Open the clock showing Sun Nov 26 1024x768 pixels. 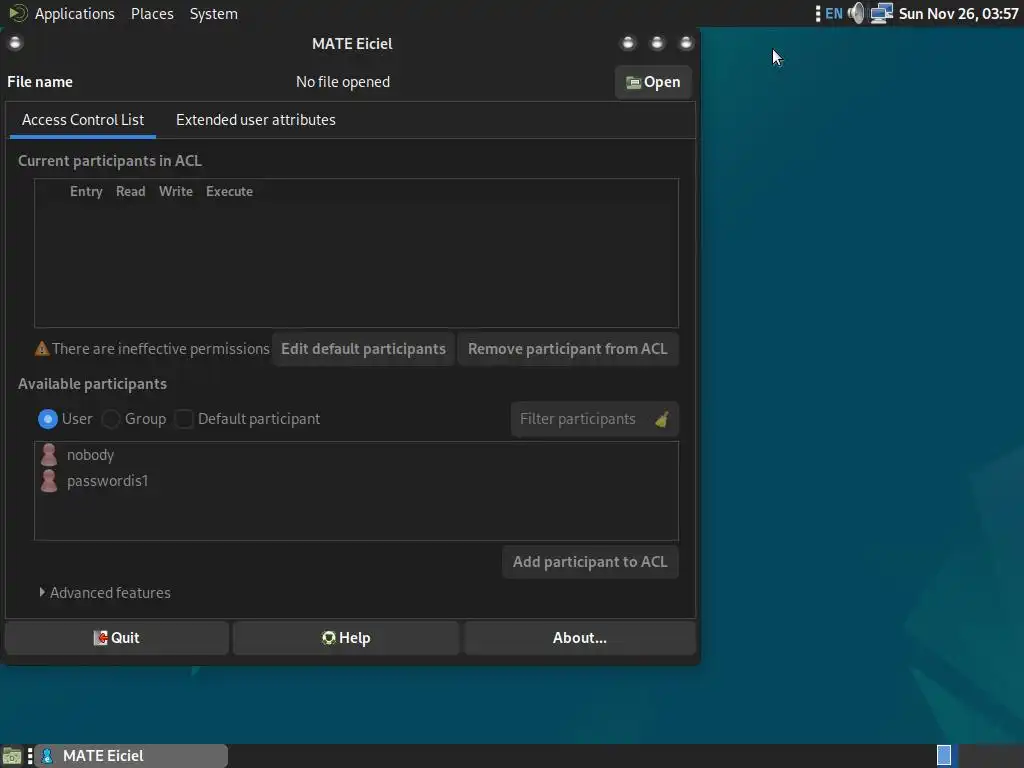[958, 14]
